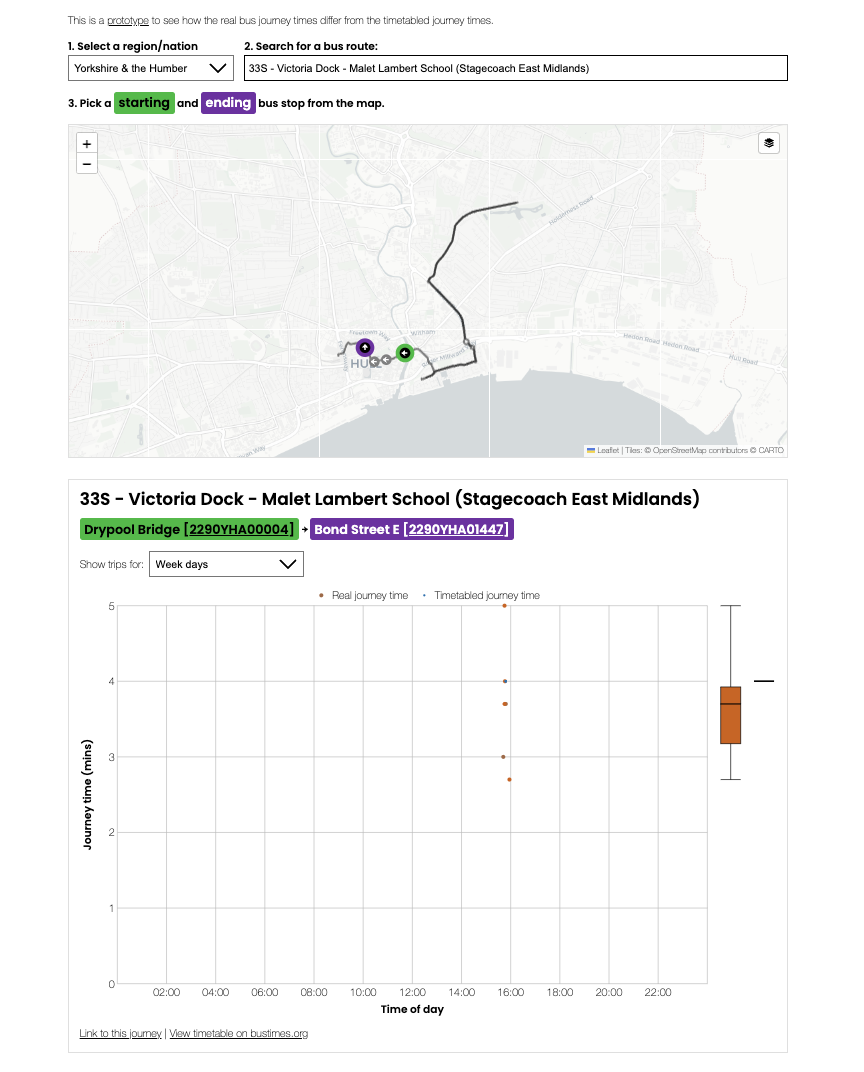Open the prototype link

(x=128, y=20)
